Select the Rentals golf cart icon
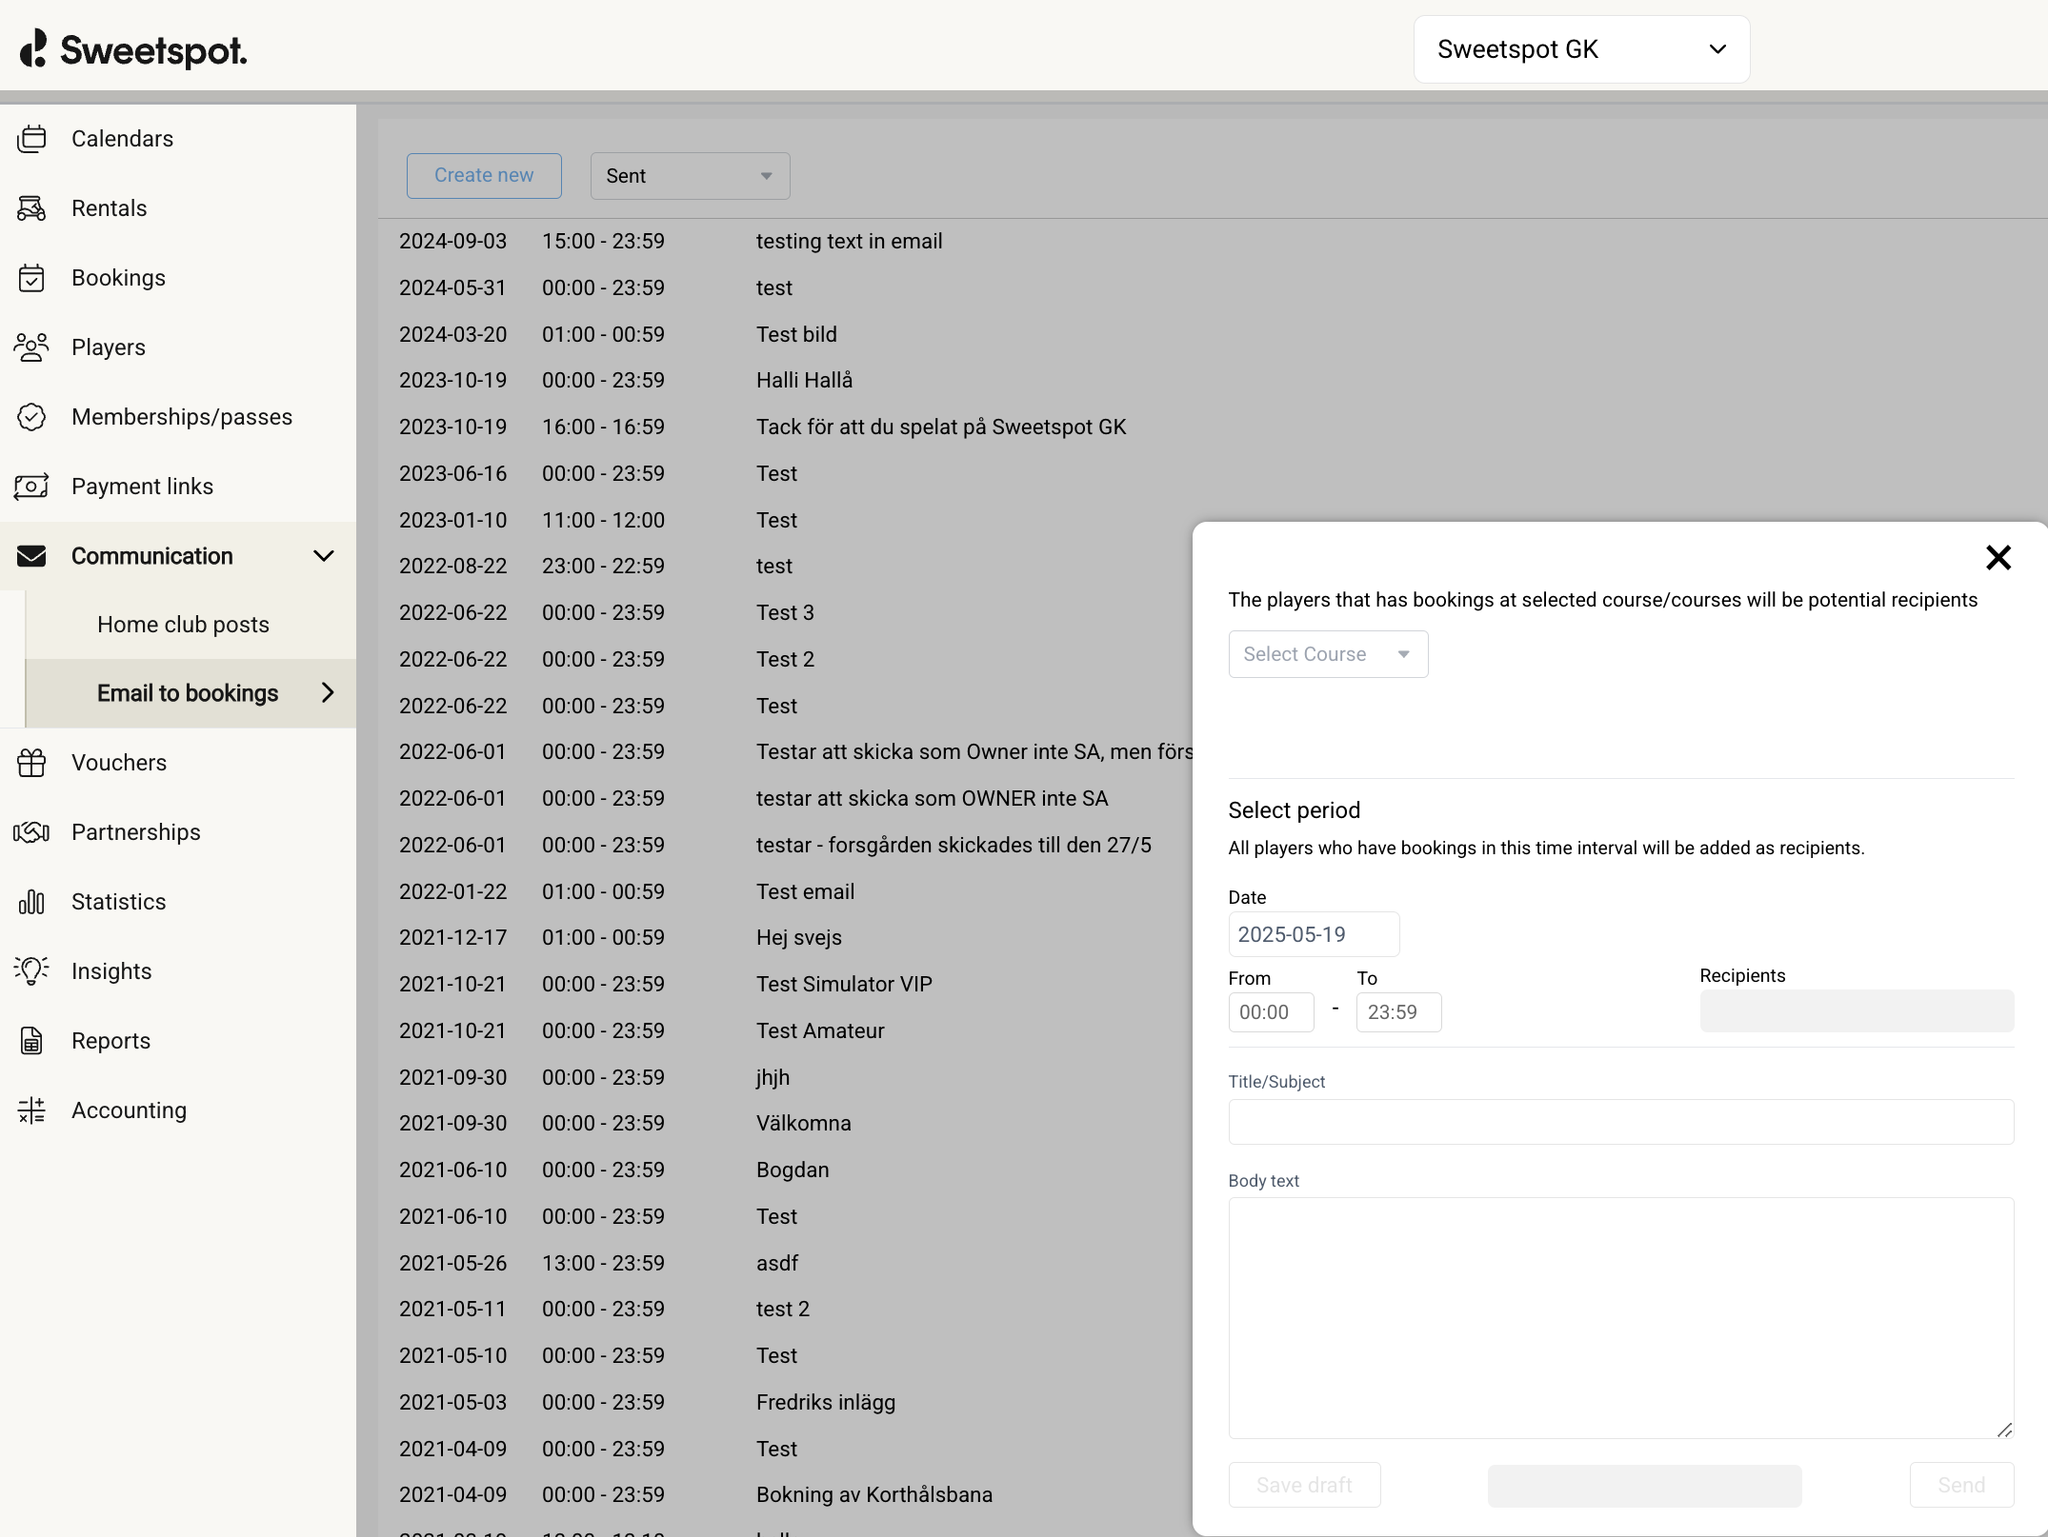The height and width of the screenshot is (1537, 2048). coord(31,208)
